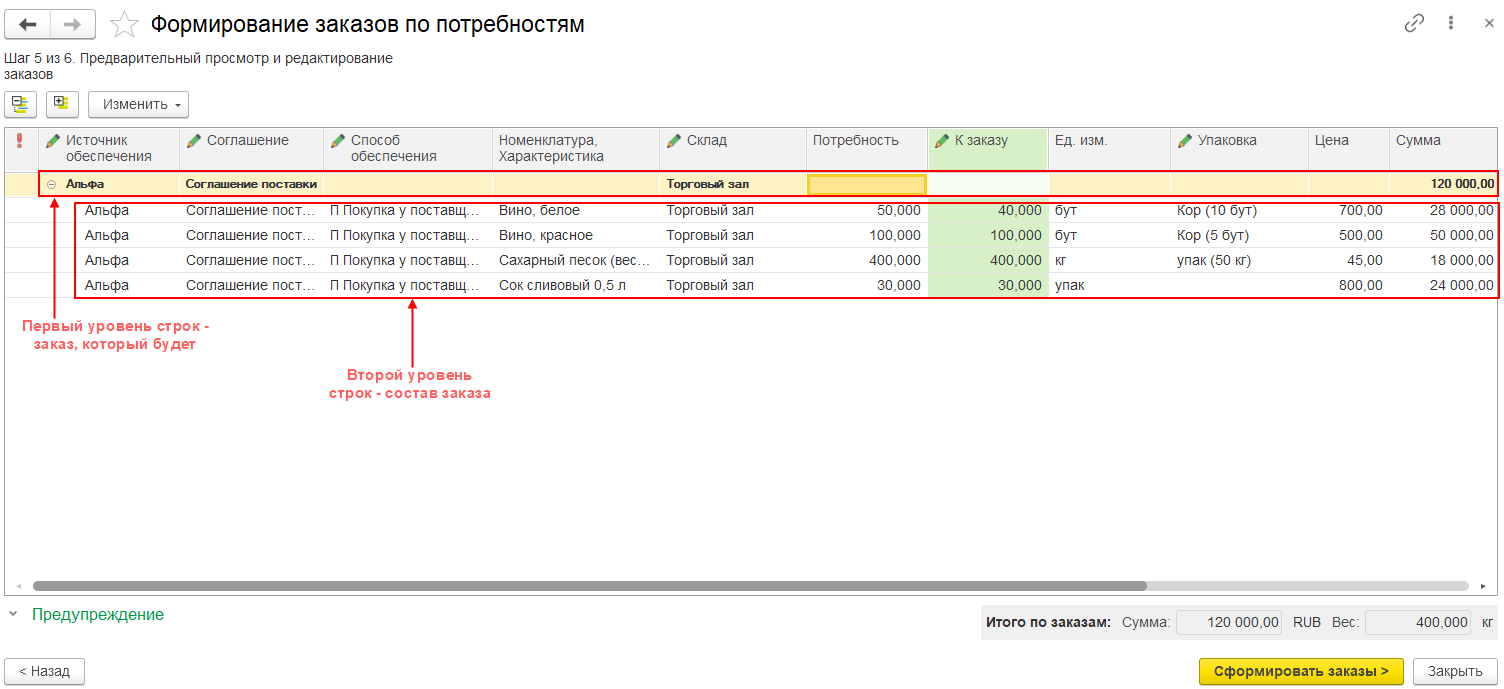Close the form with the top-right X
Viewport: 1504px width, 689px height.
[1487, 24]
